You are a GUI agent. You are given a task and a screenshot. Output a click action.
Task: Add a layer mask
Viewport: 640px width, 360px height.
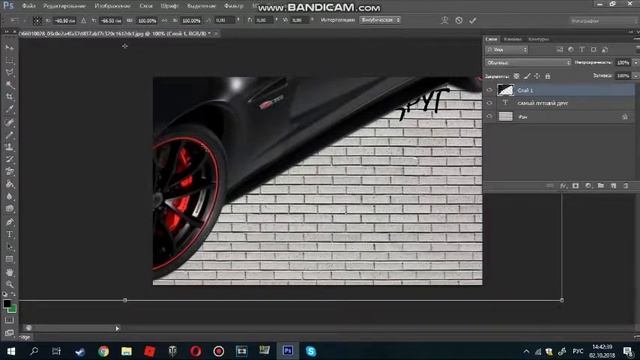pos(576,186)
